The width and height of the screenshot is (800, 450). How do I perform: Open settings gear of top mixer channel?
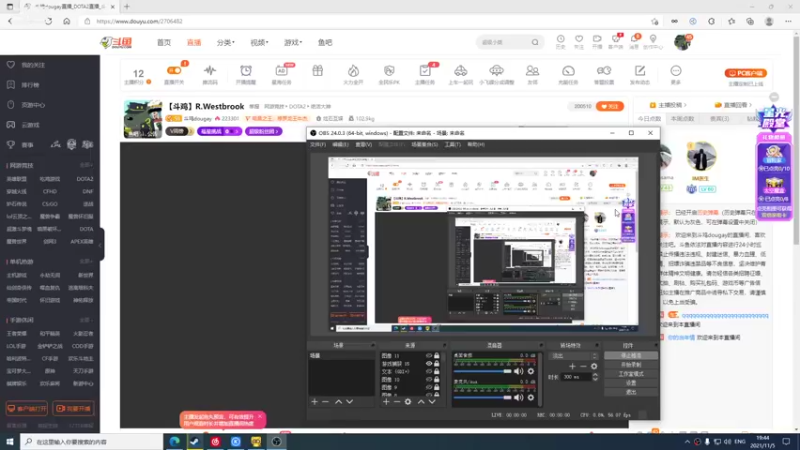click(531, 371)
